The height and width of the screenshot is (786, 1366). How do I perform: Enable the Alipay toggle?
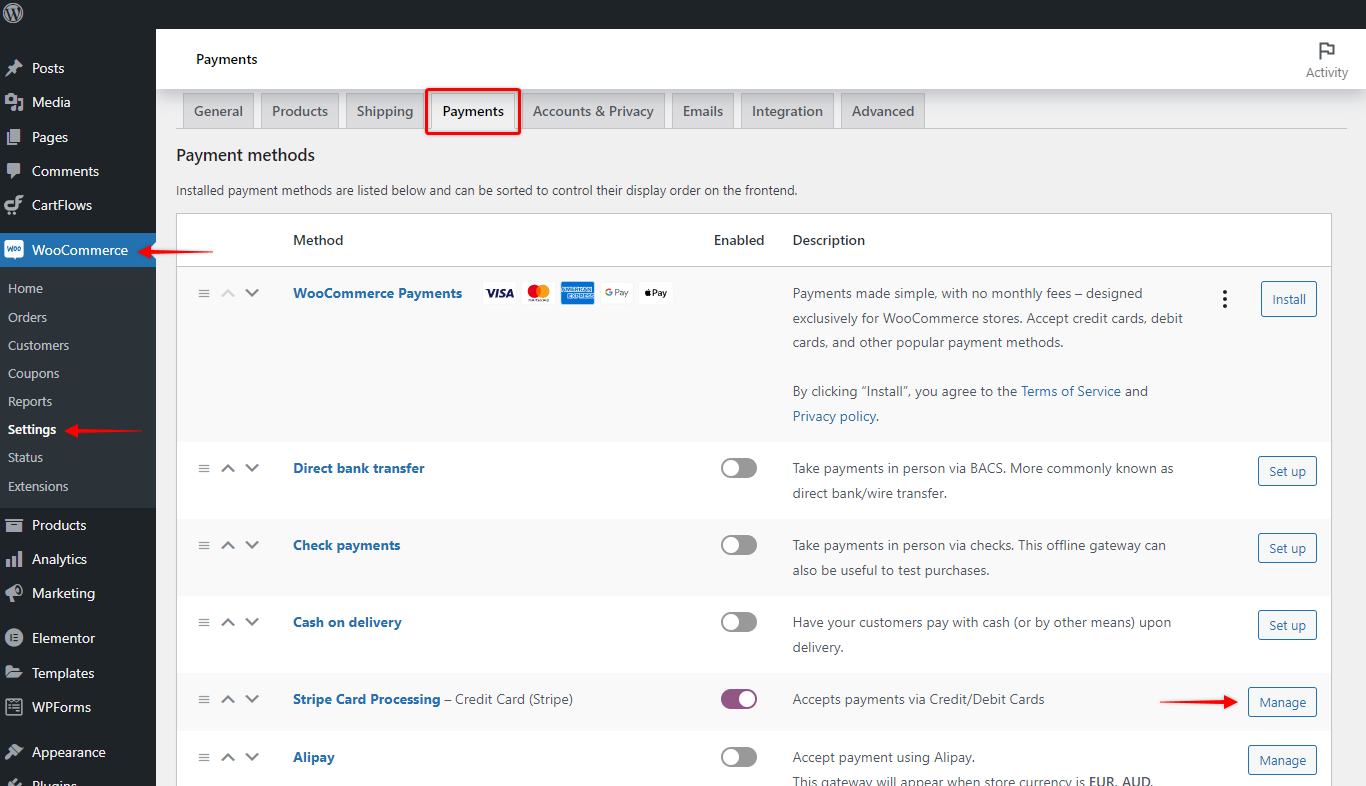pos(739,757)
